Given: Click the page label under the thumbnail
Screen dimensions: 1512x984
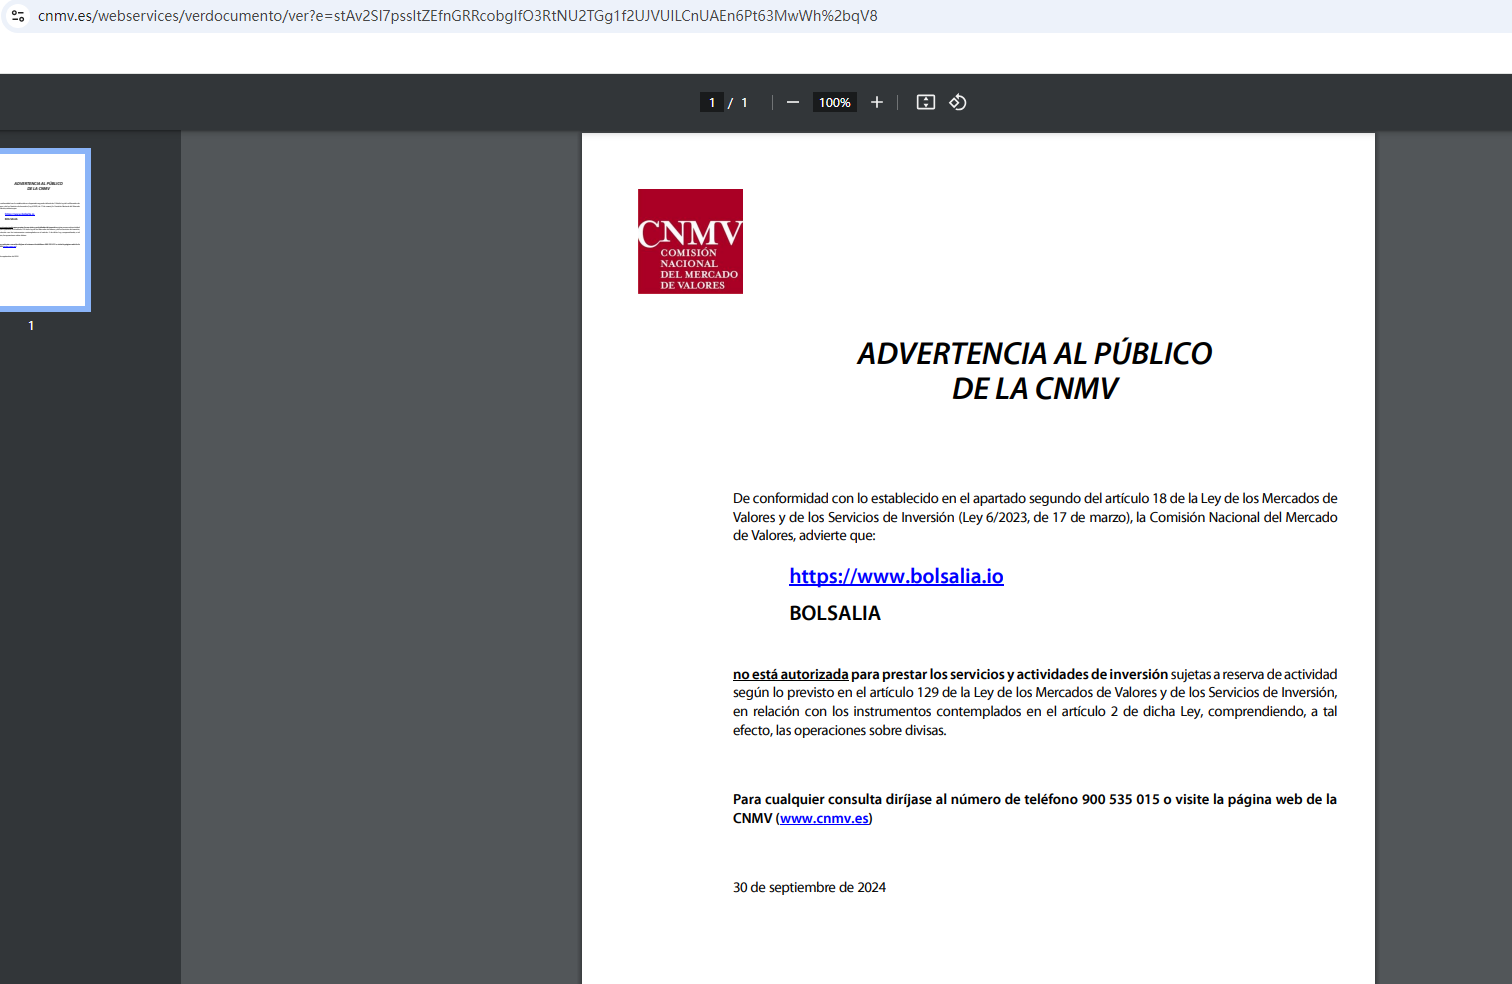Looking at the screenshot, I should (x=31, y=326).
